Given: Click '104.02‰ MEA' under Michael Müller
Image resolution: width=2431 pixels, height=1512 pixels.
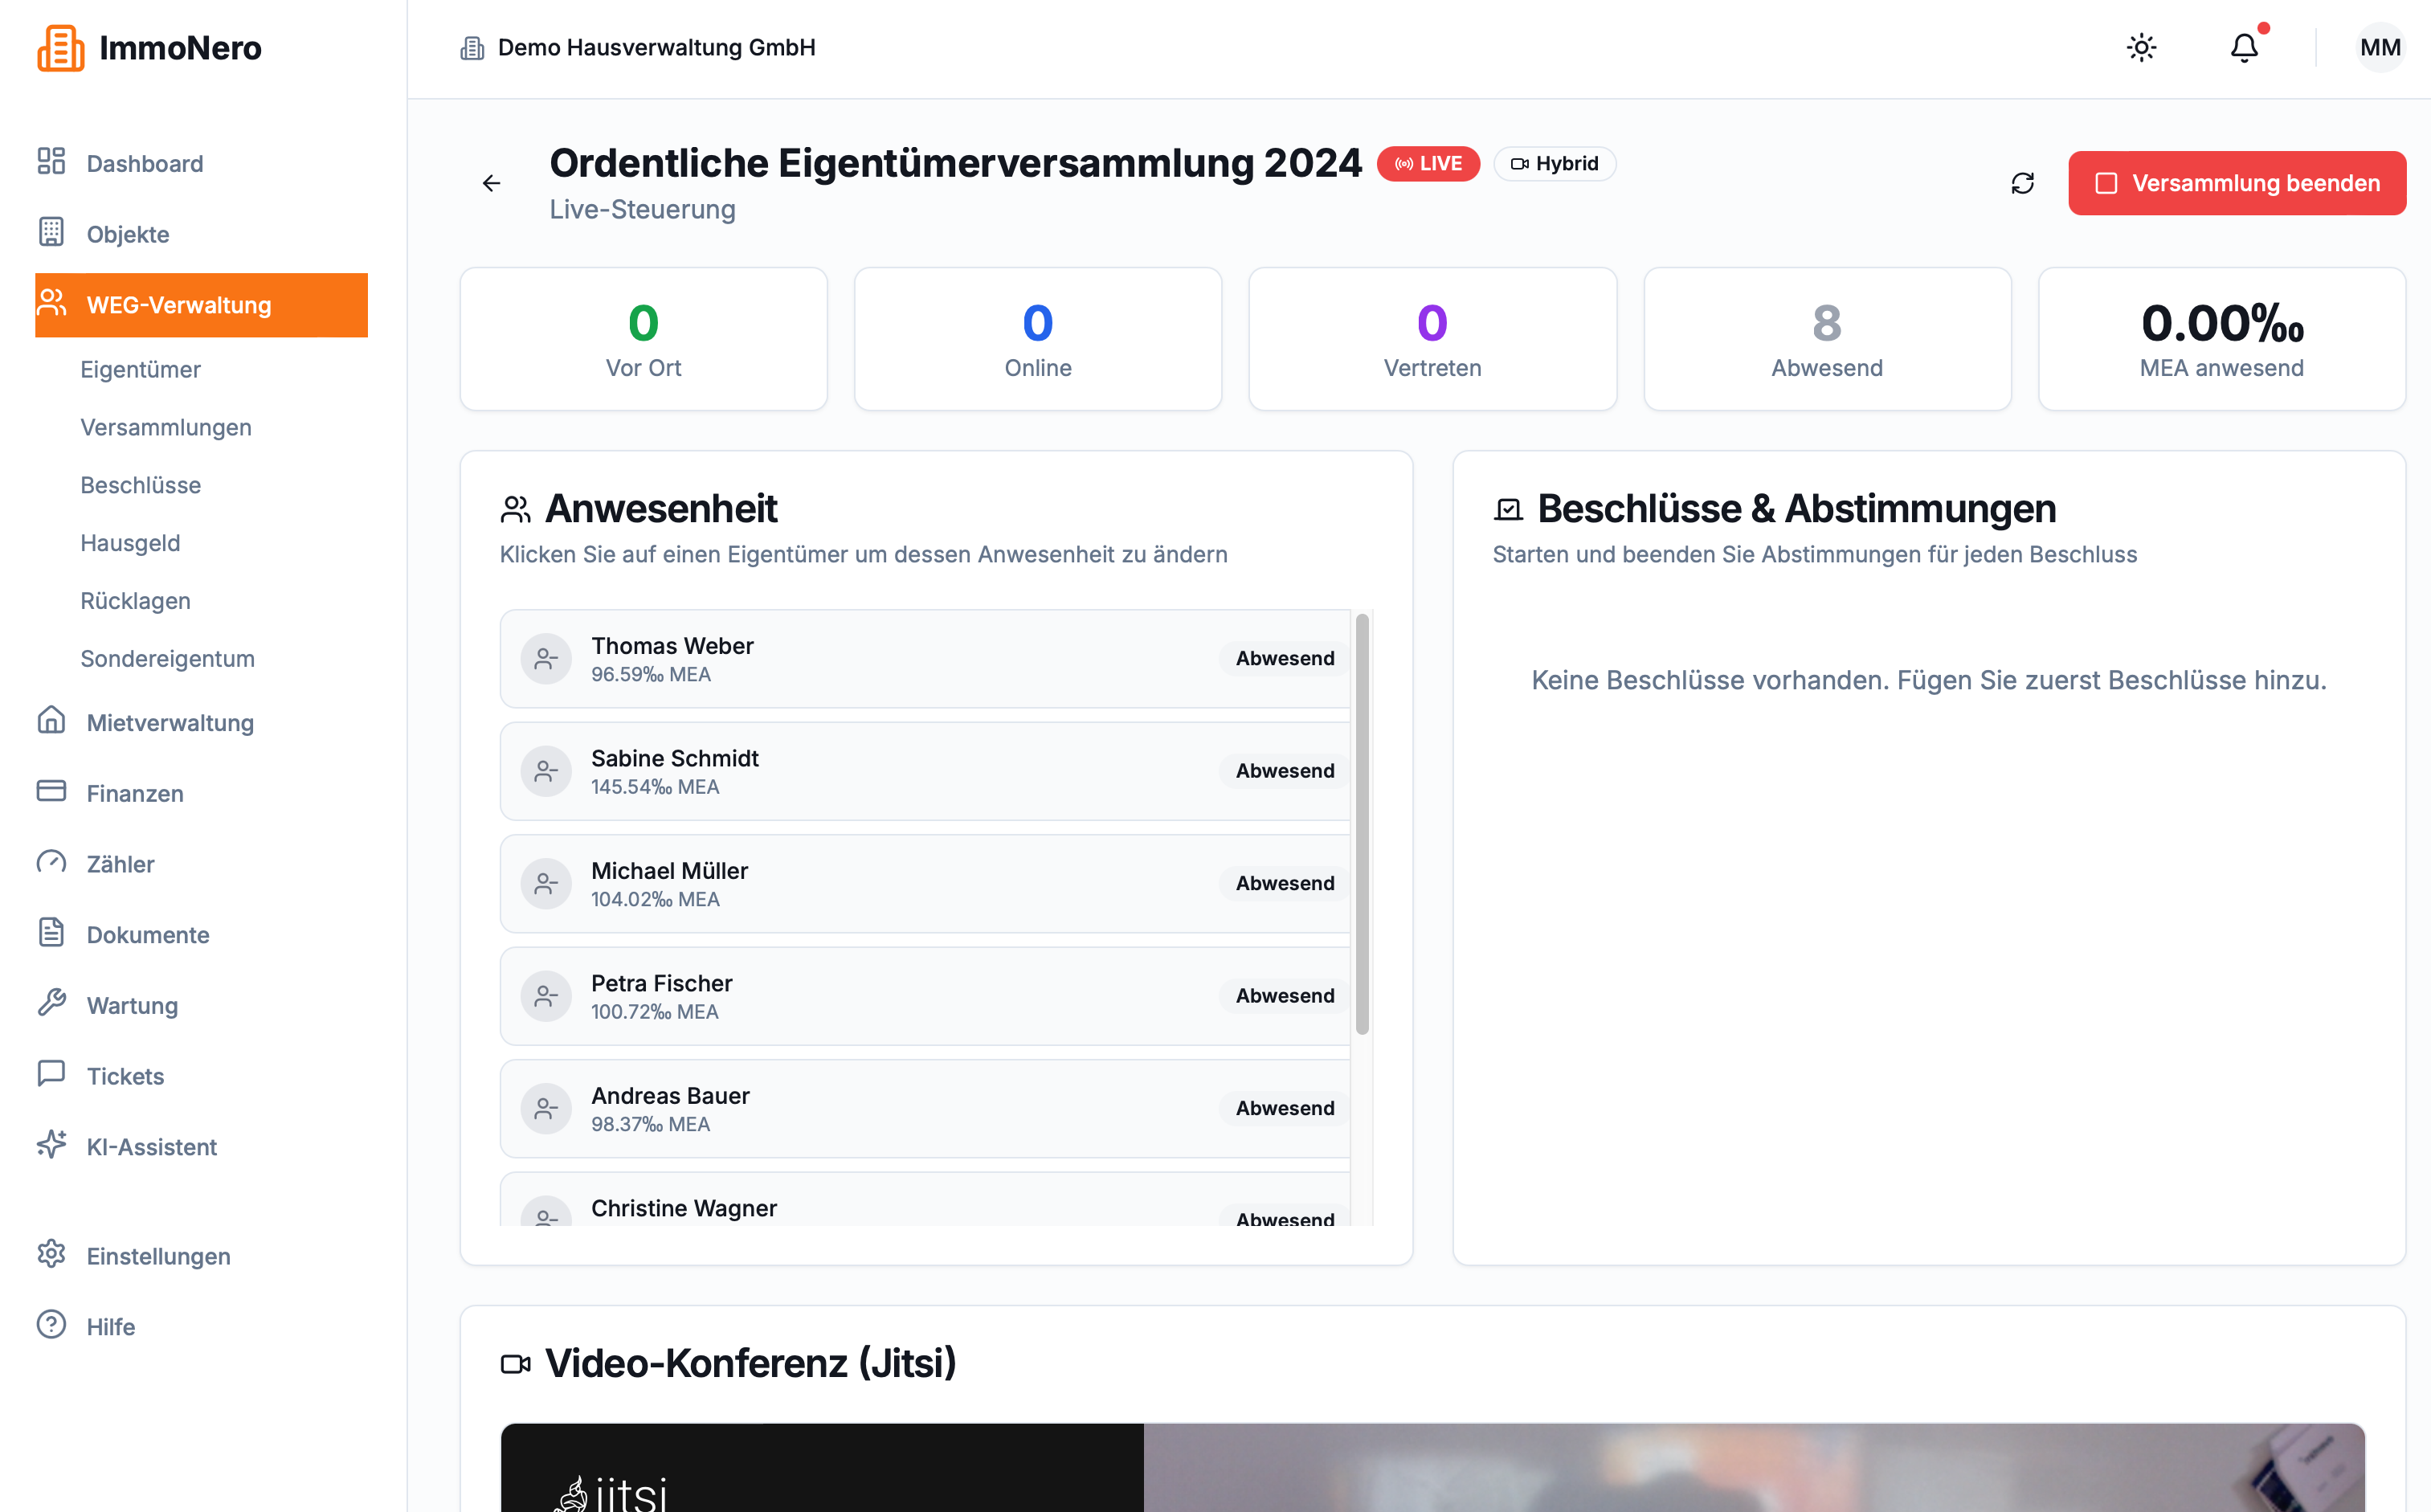Looking at the screenshot, I should coord(655,900).
